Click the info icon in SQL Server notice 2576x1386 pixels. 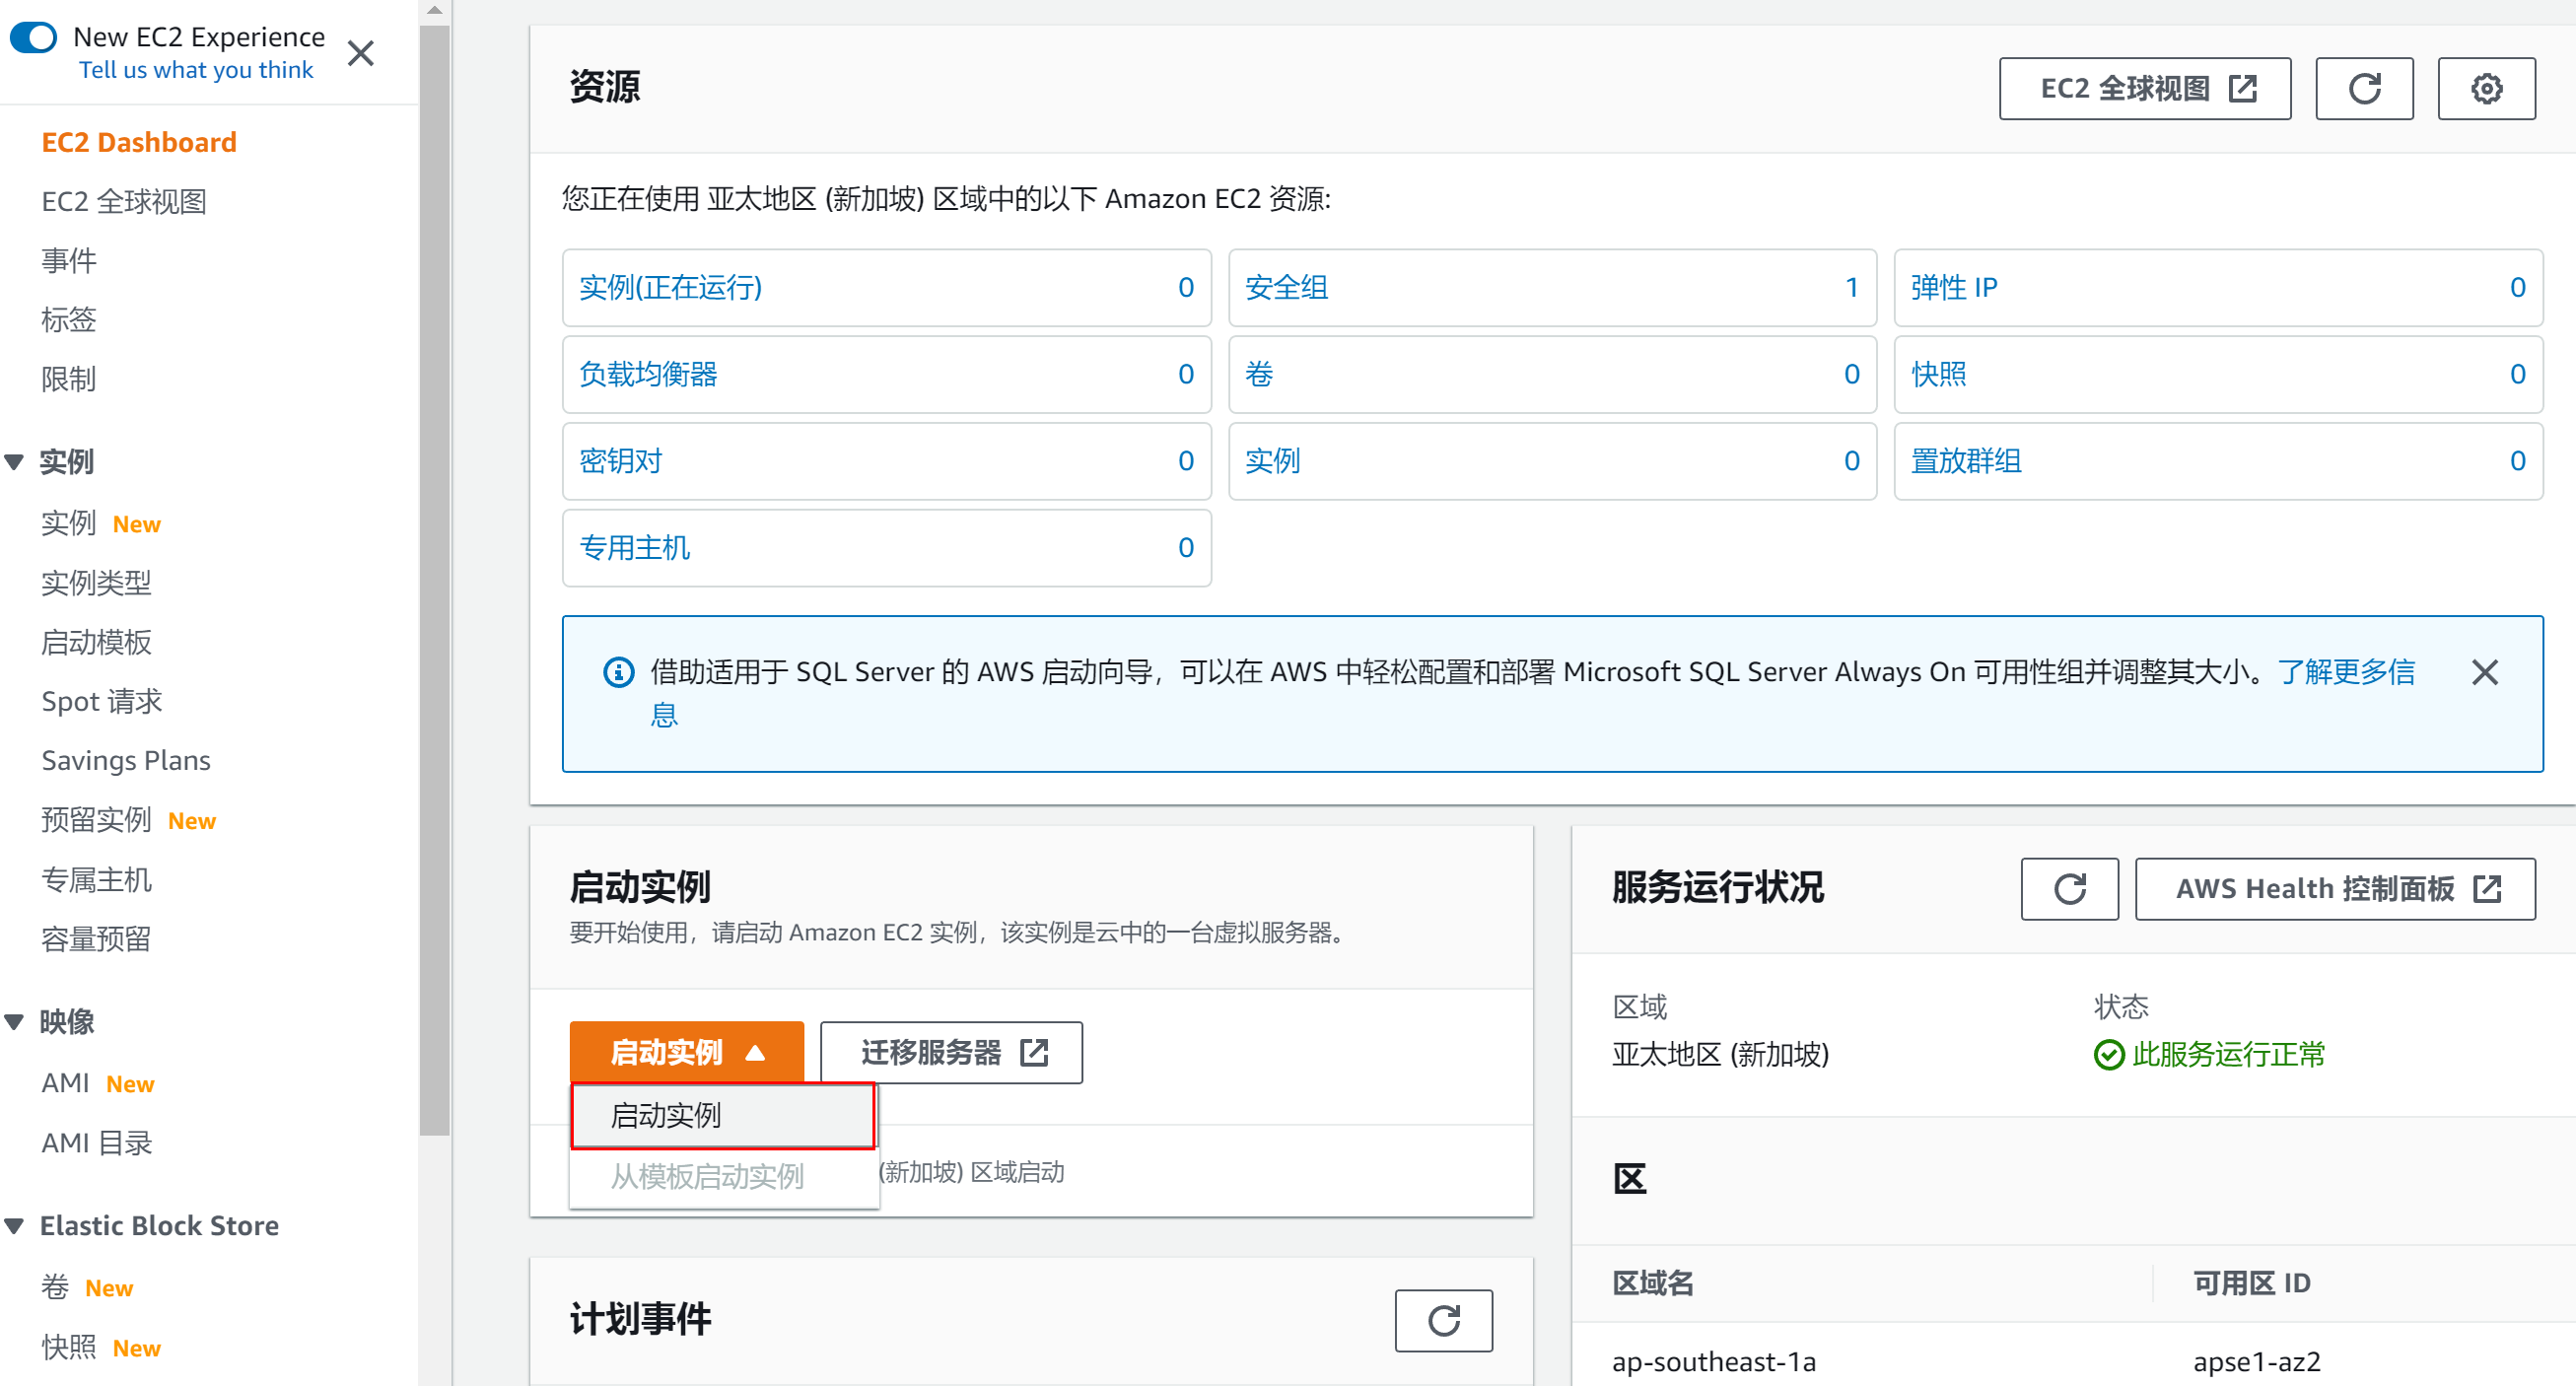(619, 672)
